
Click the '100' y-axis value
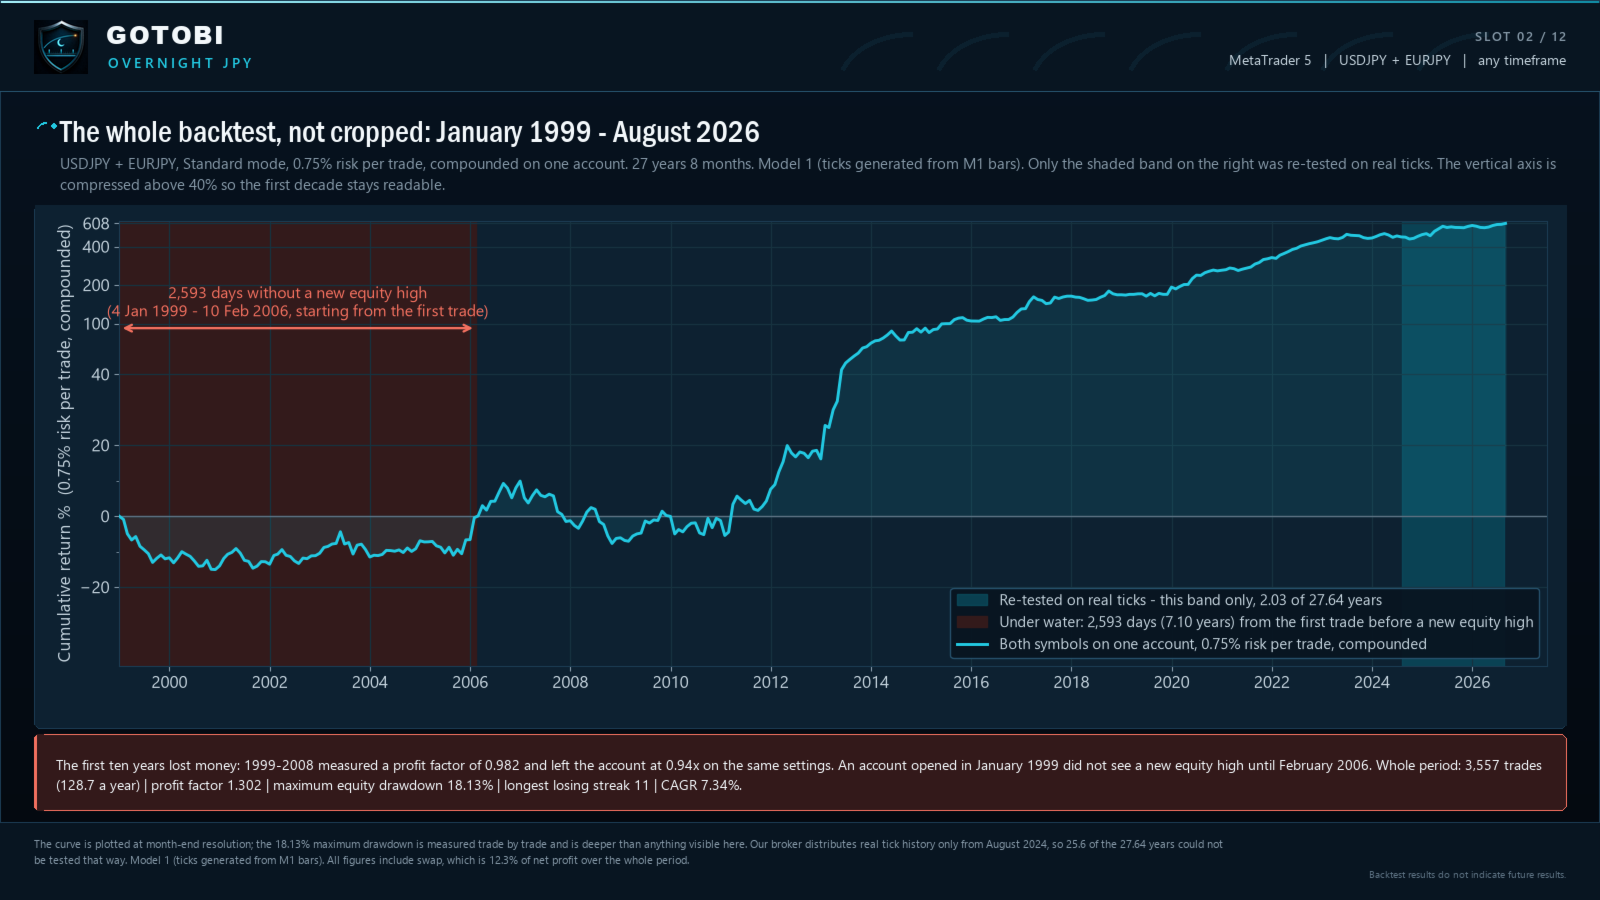click(x=96, y=324)
